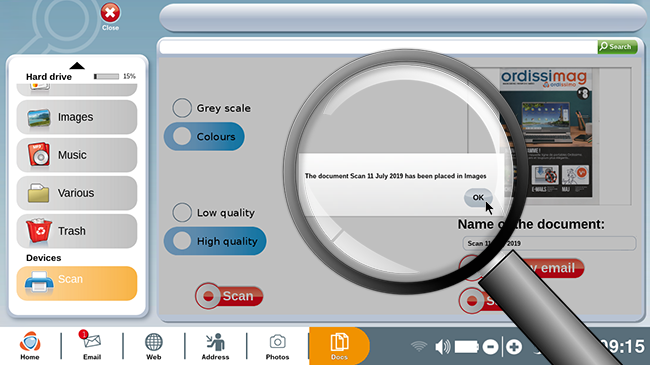The height and width of the screenshot is (365, 650).
Task: Confirm dialog with OK button
Action: 478,197
